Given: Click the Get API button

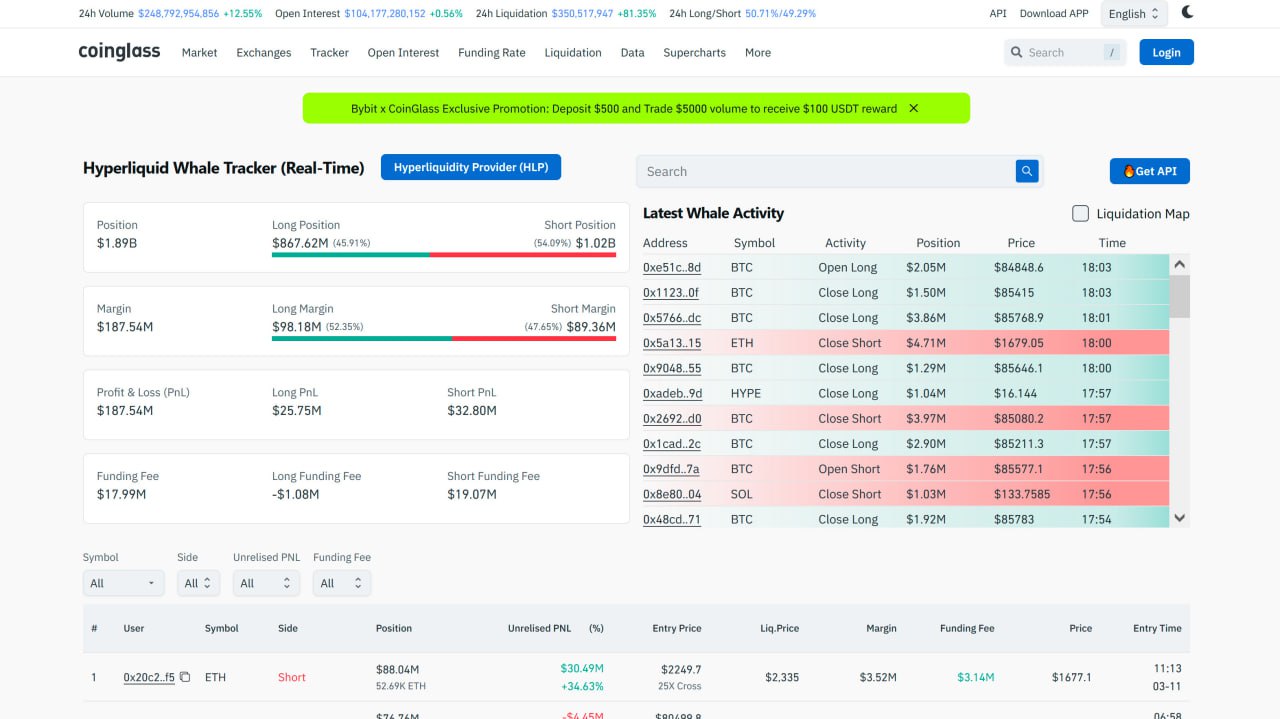Looking at the screenshot, I should click(1150, 171).
